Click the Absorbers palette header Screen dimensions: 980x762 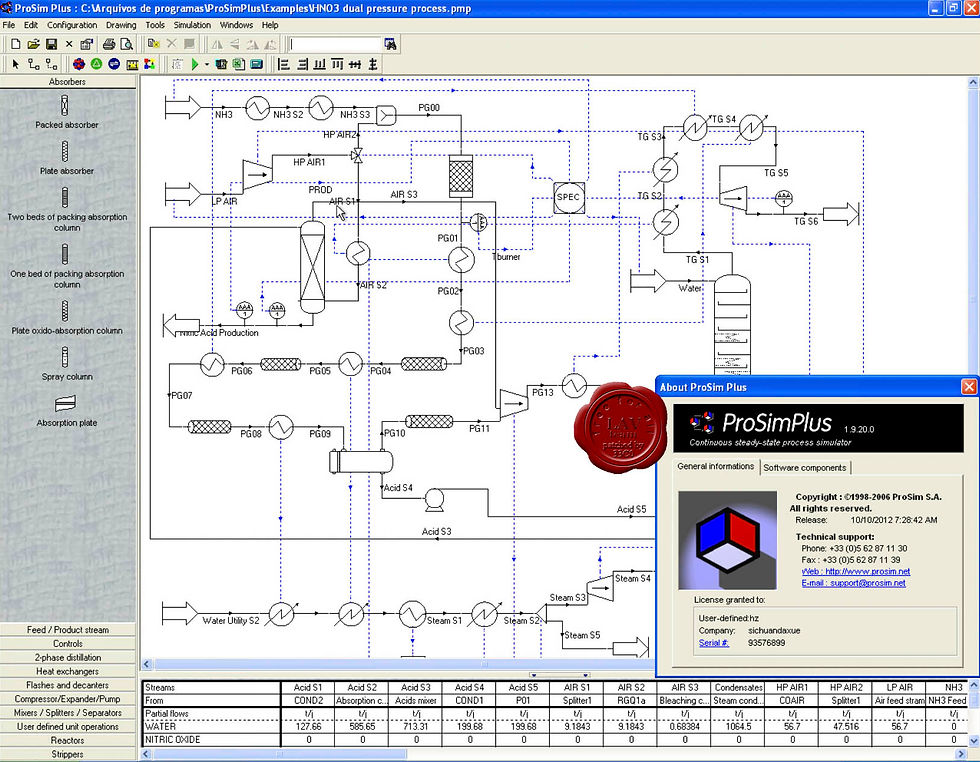click(68, 81)
